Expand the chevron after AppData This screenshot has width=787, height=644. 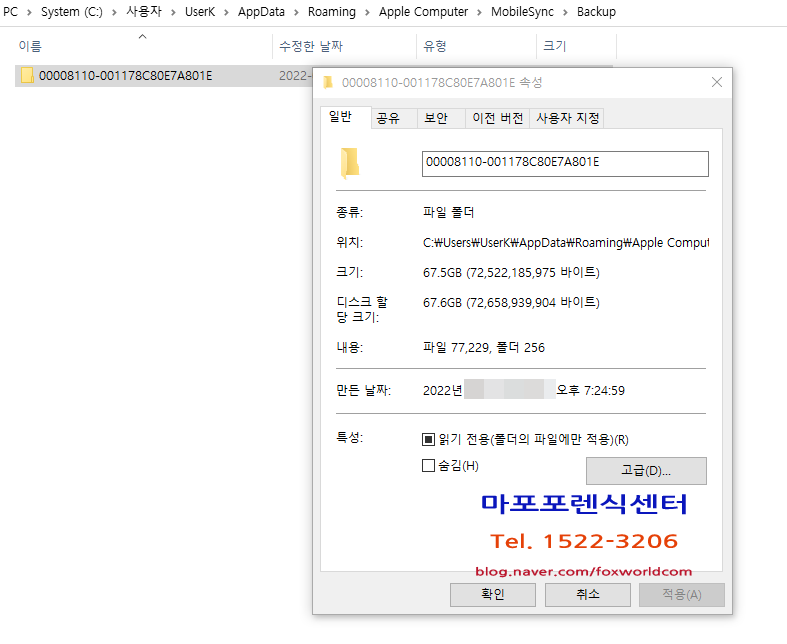[x=296, y=12]
